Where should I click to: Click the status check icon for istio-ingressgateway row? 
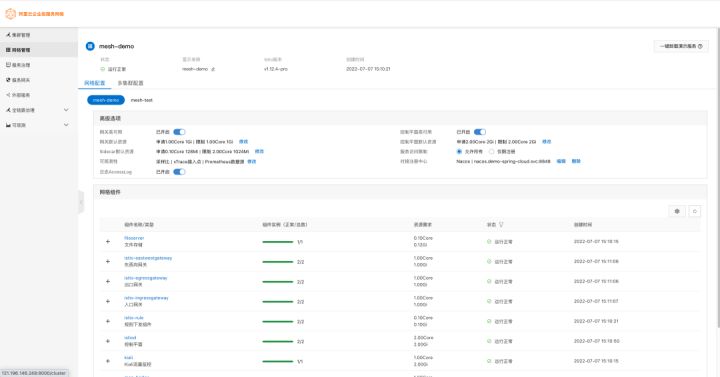tap(489, 301)
